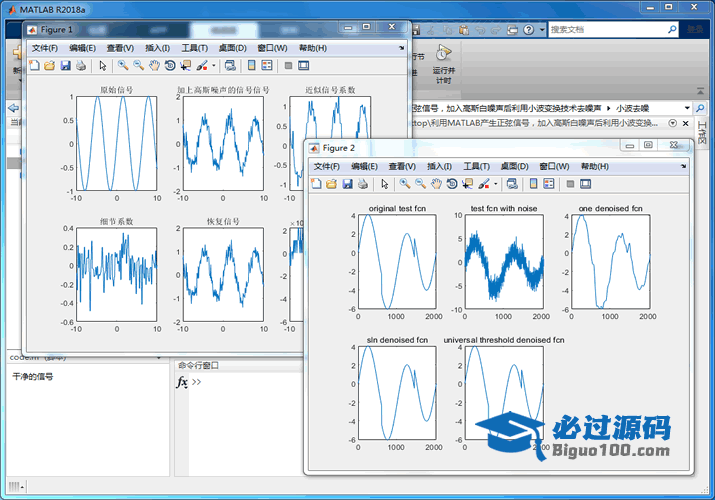Screen dimensions: 715x500
Task: Click 运行并计时 run and time button
Action: [444, 64]
